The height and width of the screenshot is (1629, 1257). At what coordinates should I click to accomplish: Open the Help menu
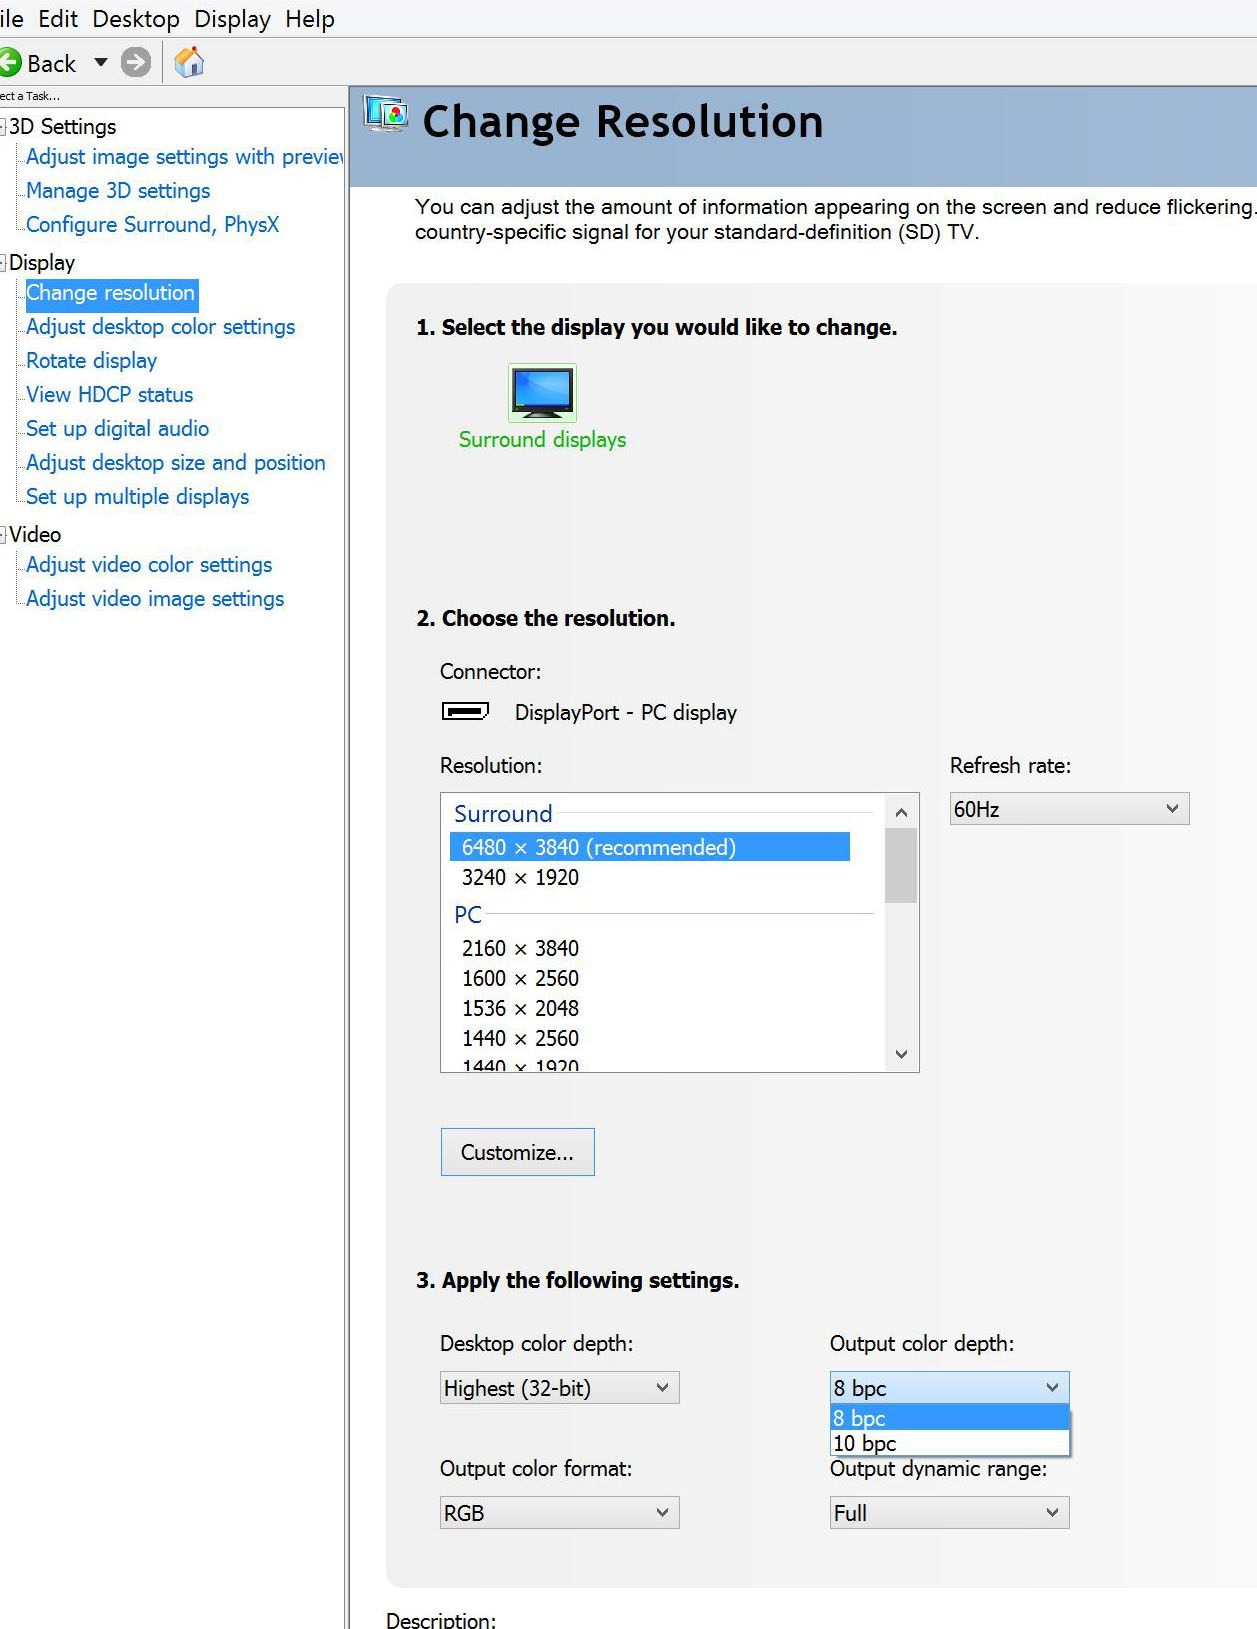coord(310,19)
